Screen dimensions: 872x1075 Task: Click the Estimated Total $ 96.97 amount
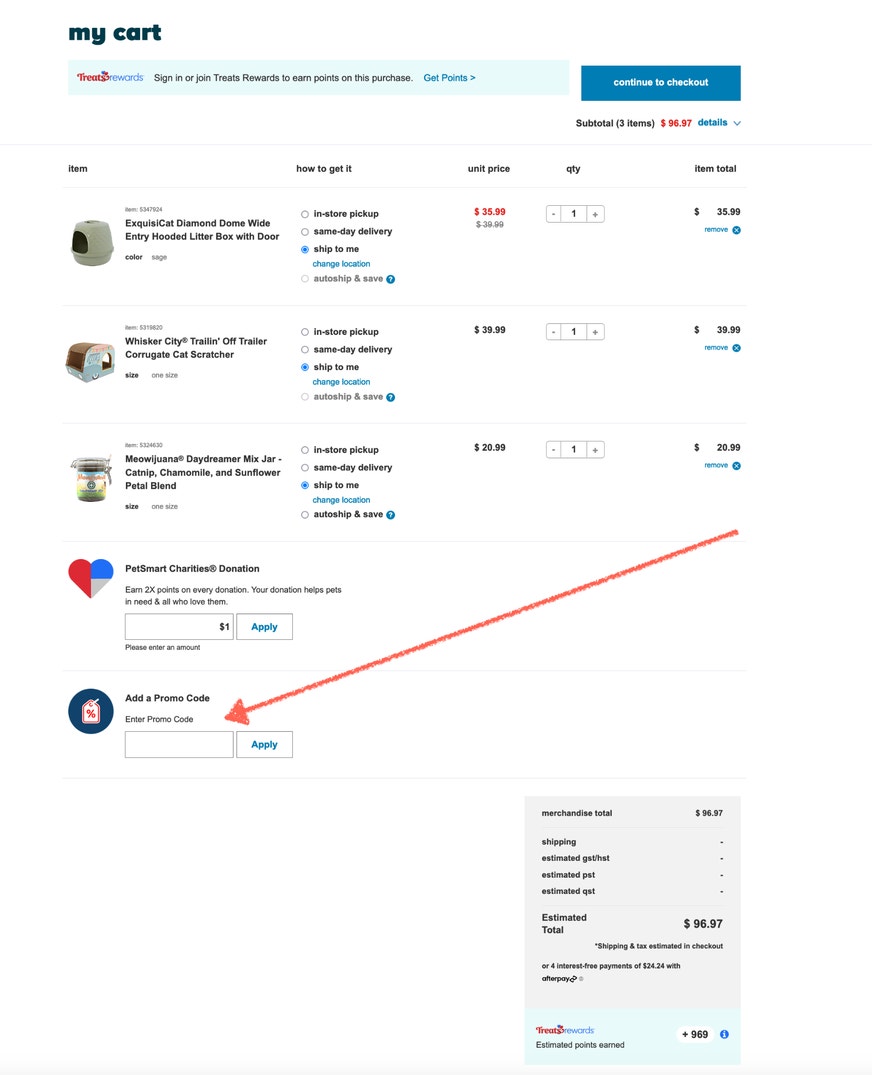coord(703,924)
